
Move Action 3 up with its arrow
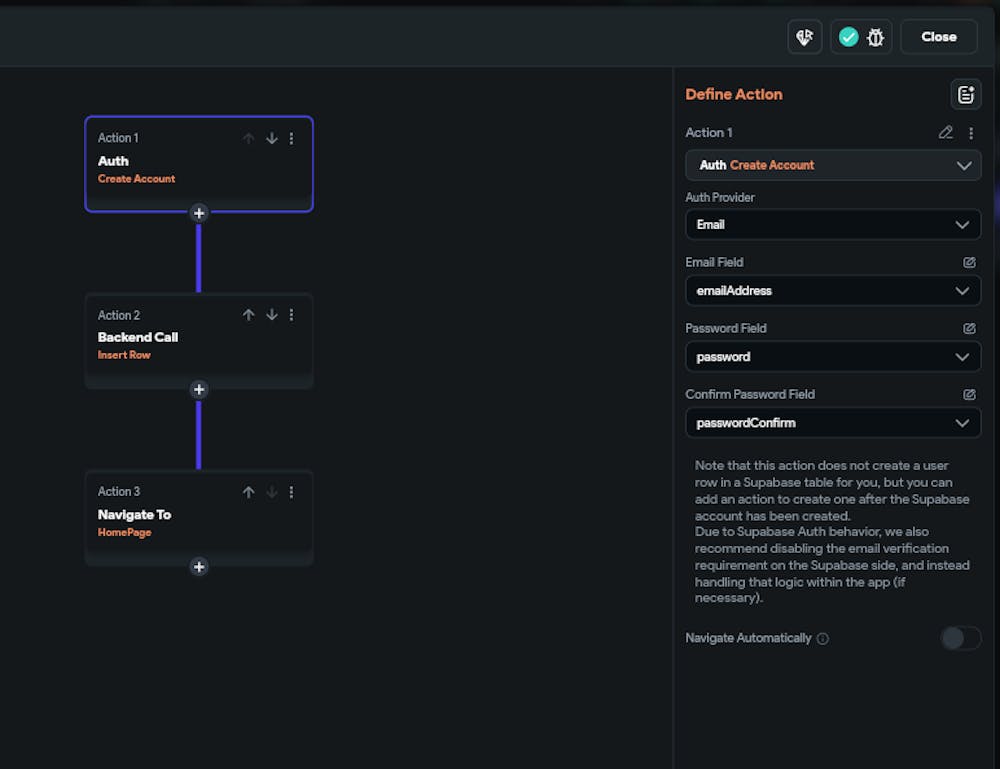pos(249,492)
